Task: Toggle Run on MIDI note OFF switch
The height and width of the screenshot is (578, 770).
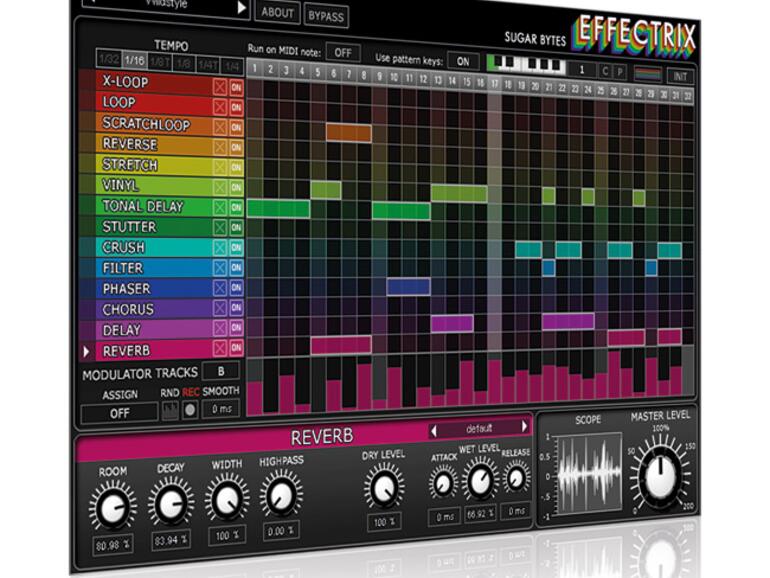Action: point(343,53)
